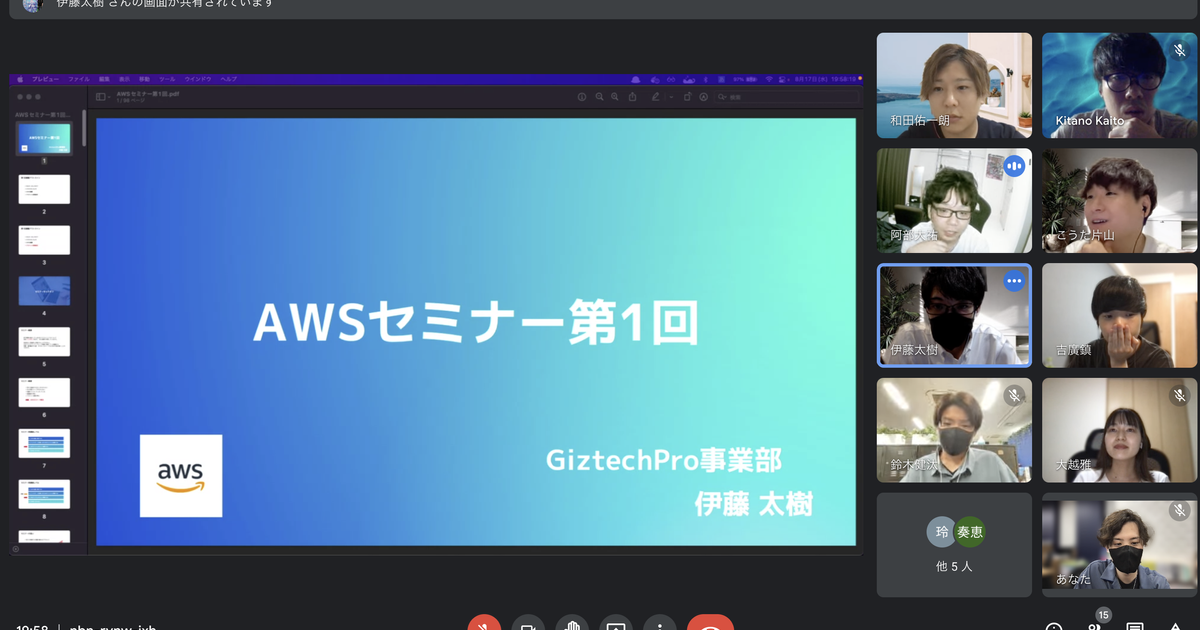Screen dimensions: 1200x630
Task: Open the ツール menu
Action: 167,78
